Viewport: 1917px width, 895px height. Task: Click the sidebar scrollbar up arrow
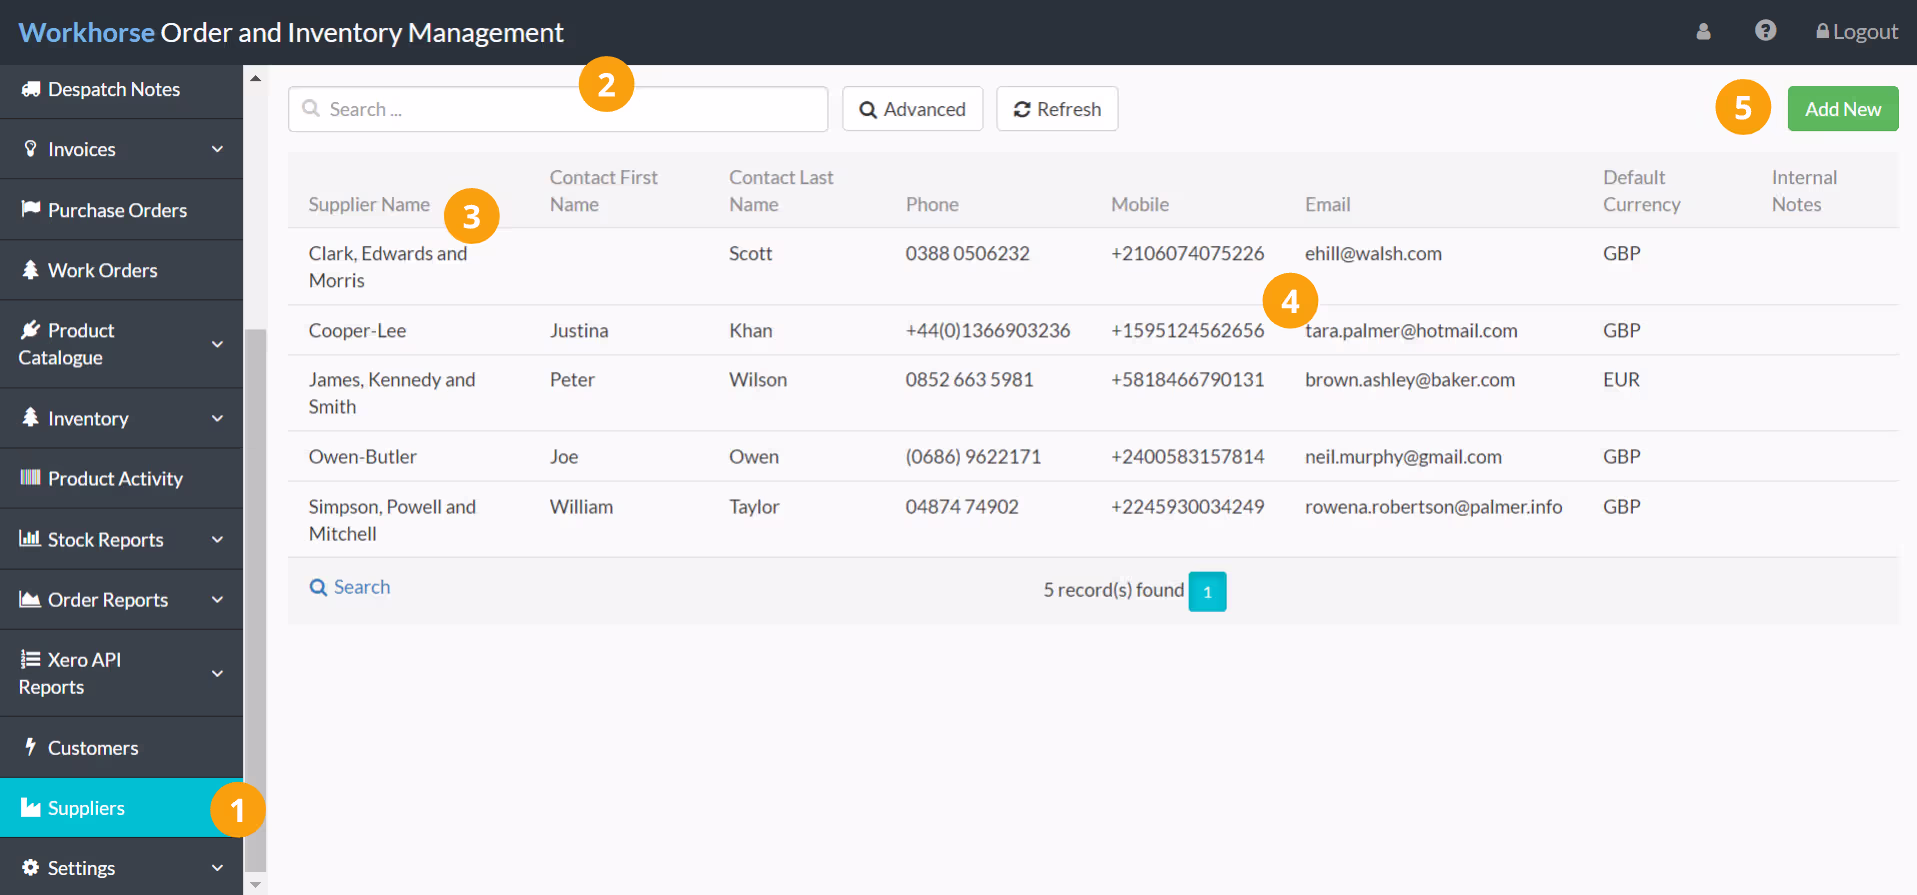coord(255,77)
